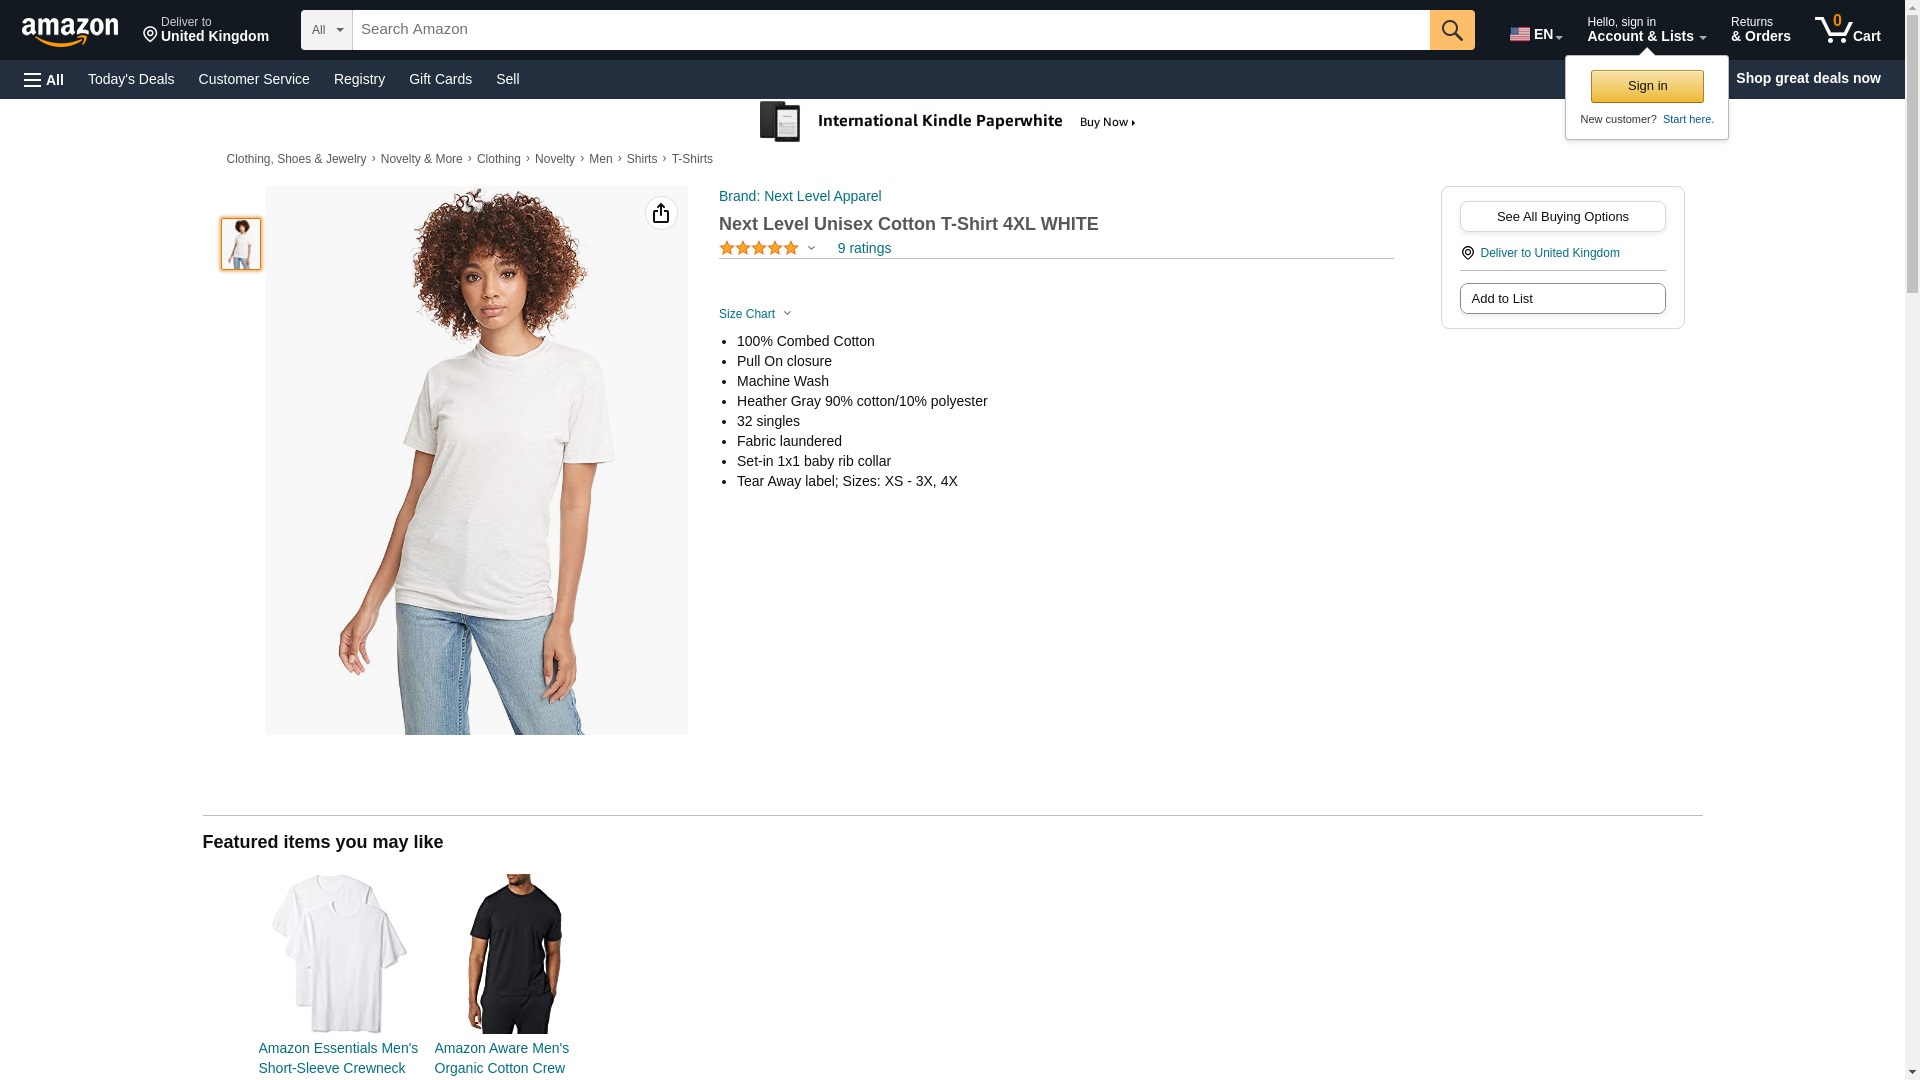Click the yellow Sign in button
The height and width of the screenshot is (1080, 1920).
pyautogui.click(x=1647, y=86)
